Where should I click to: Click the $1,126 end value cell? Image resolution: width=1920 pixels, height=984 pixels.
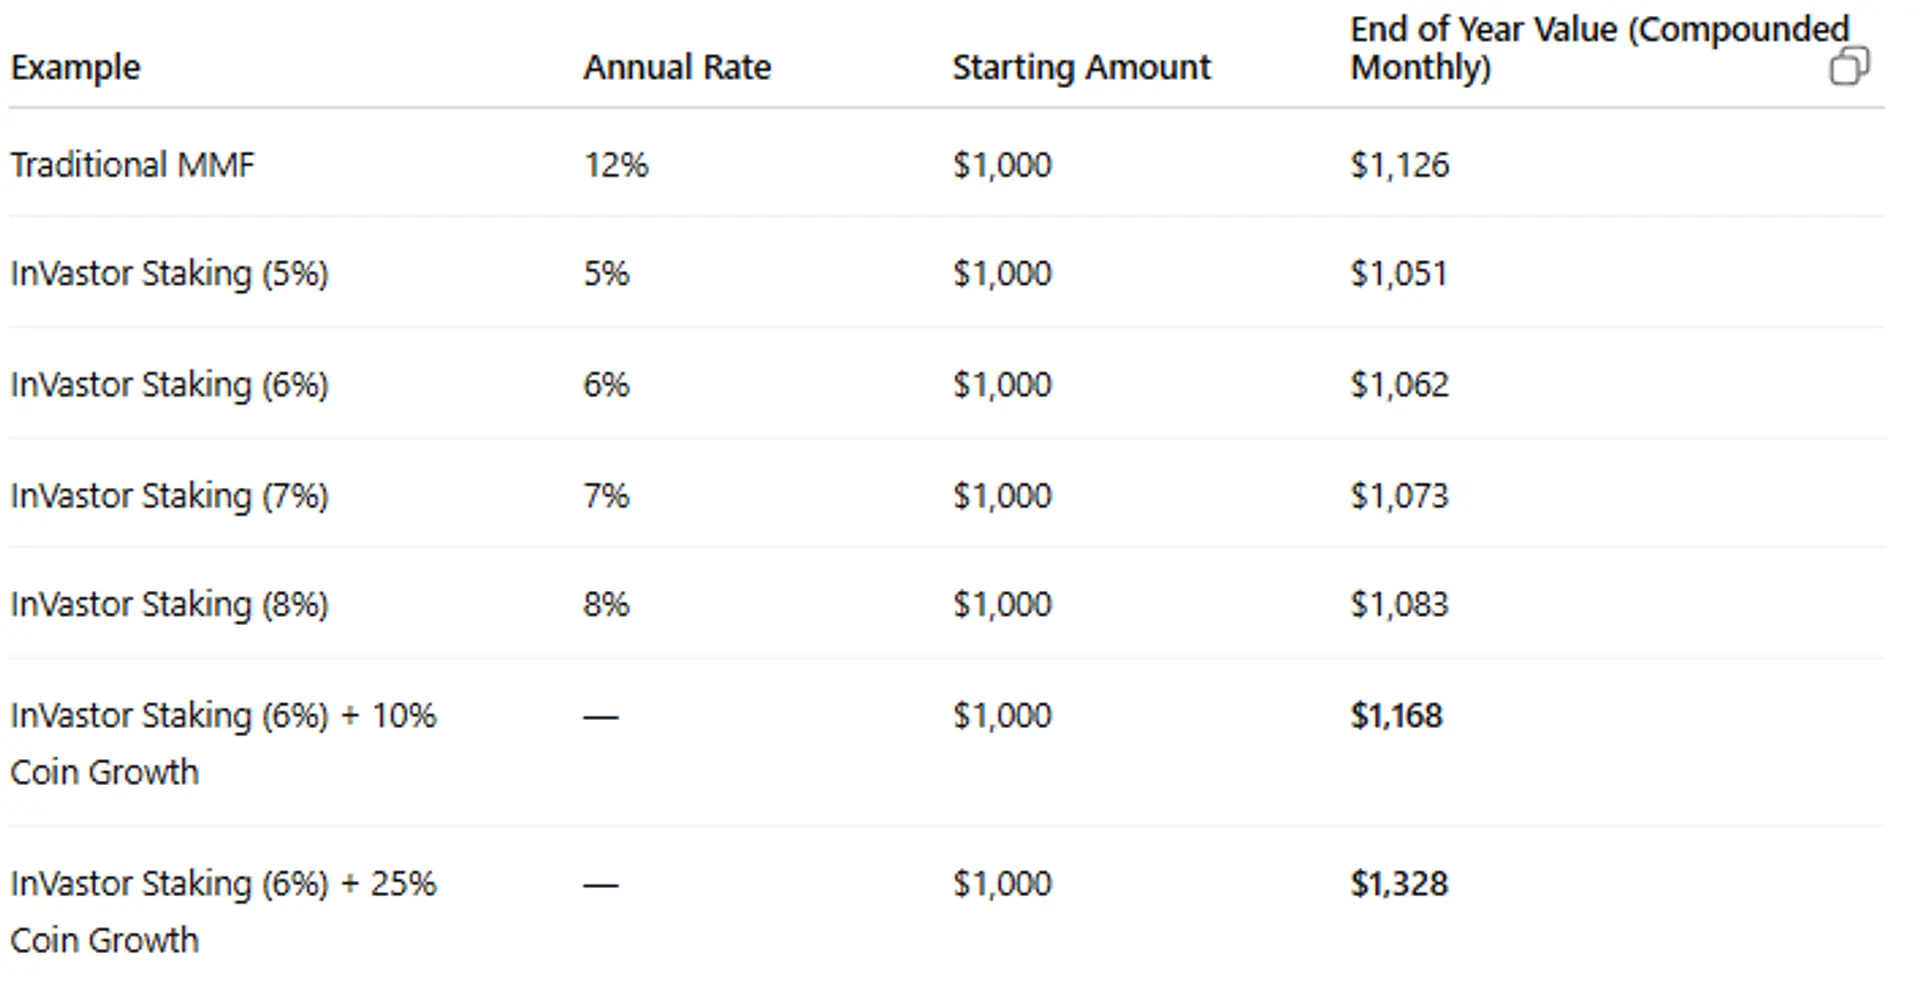pyautogui.click(x=1399, y=164)
